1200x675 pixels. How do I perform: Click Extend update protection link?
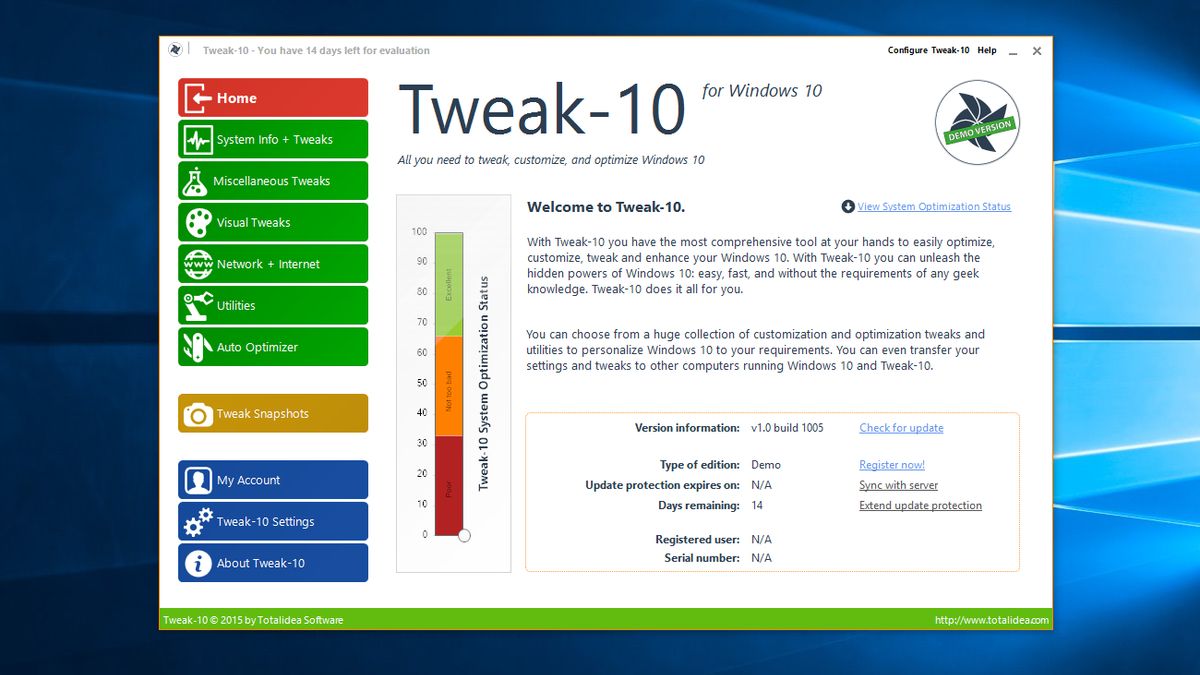tap(920, 506)
